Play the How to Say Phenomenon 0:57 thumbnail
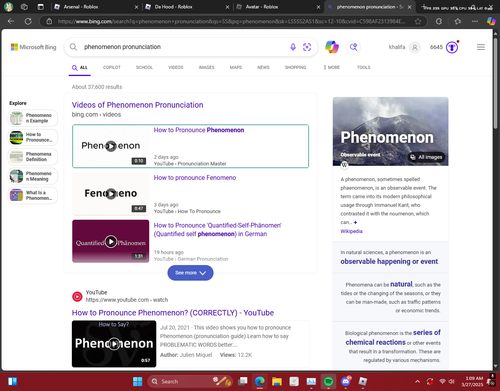This screenshot has height=391, width=500. pos(114,344)
